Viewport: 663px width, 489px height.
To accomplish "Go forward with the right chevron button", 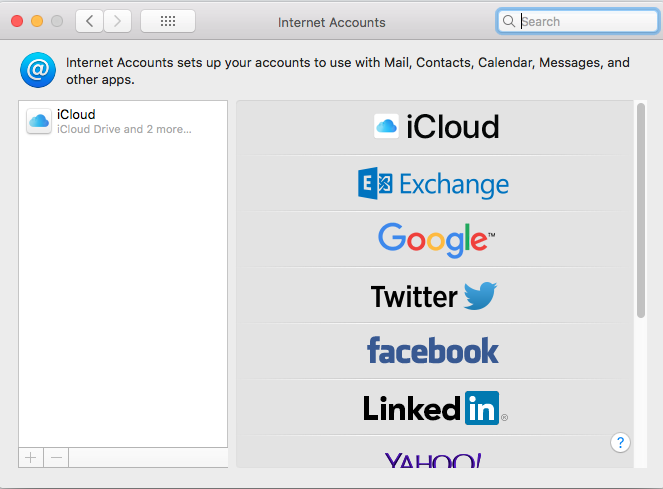I will click(118, 21).
